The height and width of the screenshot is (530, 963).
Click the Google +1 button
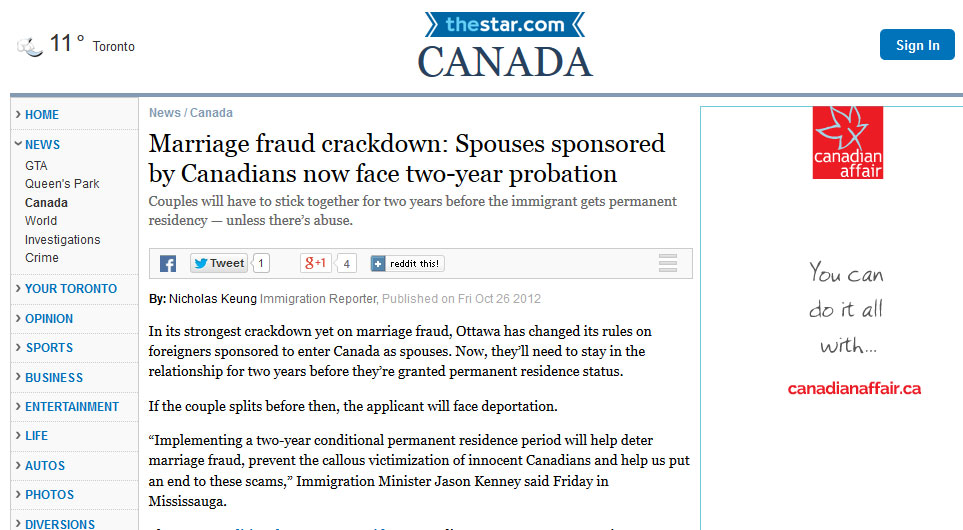click(316, 263)
